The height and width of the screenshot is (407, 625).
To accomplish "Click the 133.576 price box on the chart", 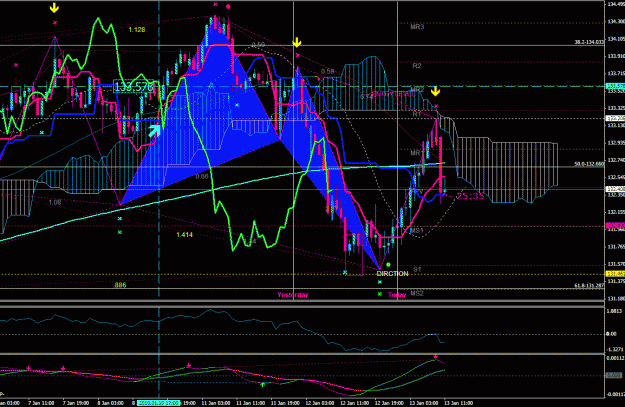I will tap(134, 87).
